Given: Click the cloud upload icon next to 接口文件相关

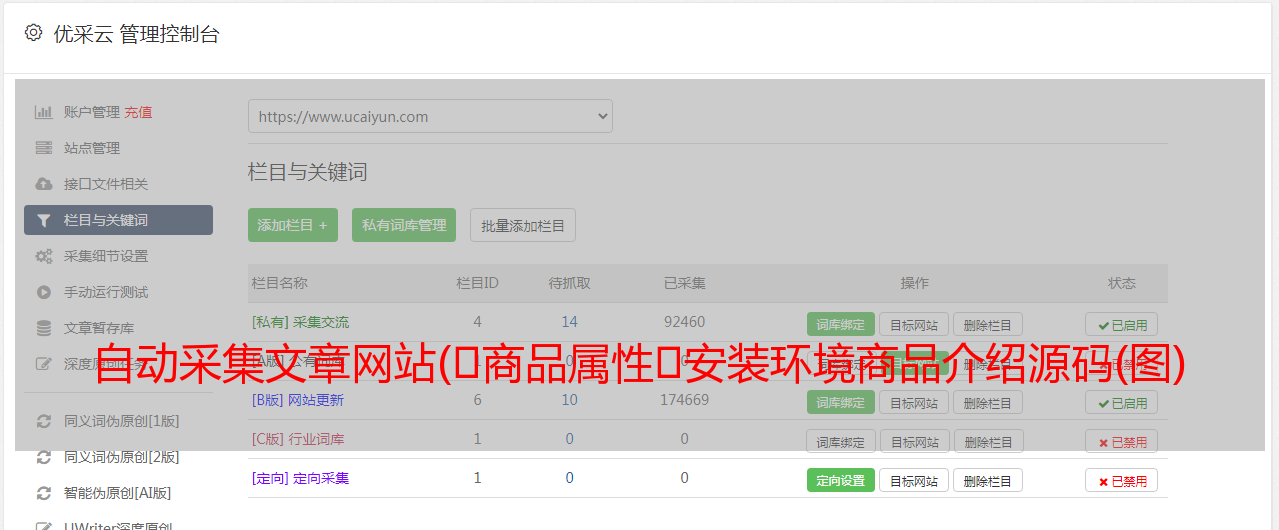Looking at the screenshot, I should 44,184.
